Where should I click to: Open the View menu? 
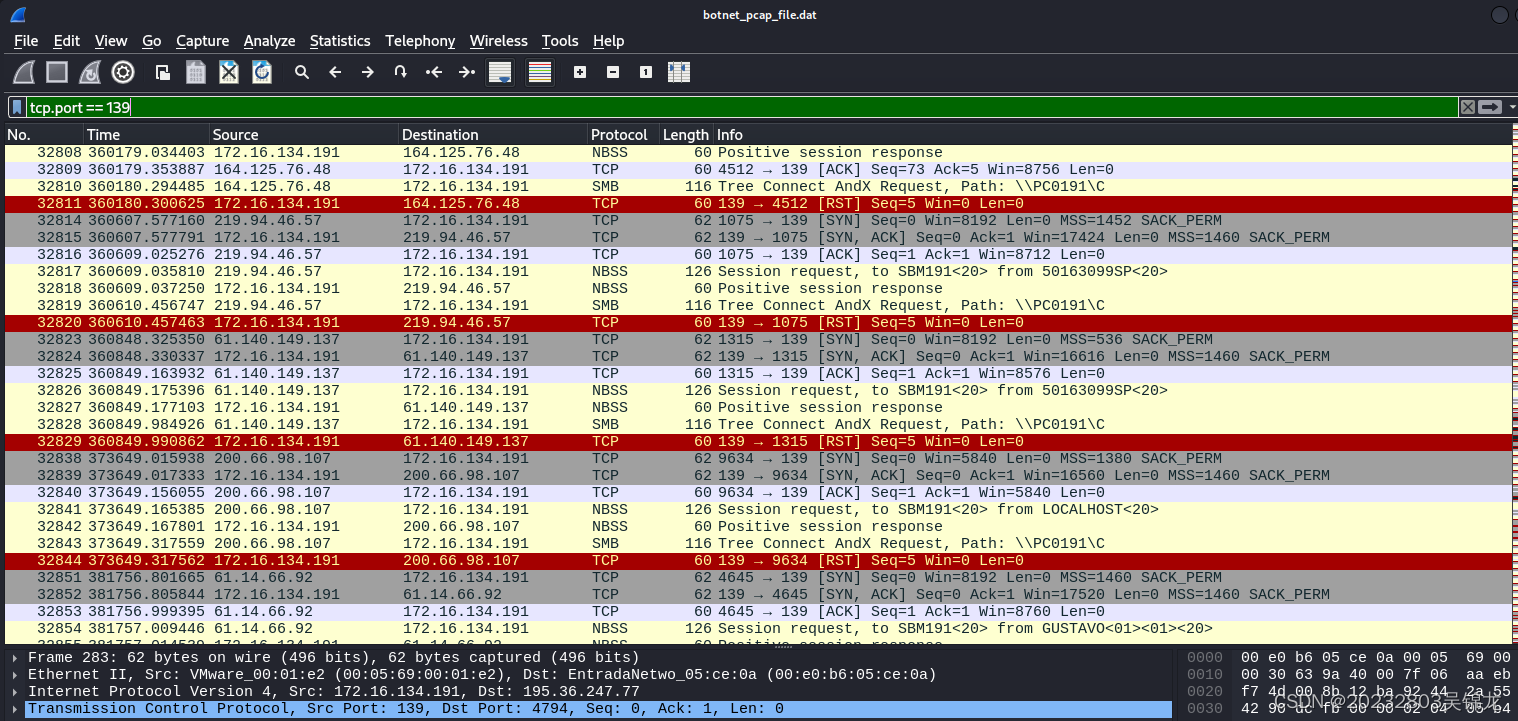pos(111,41)
